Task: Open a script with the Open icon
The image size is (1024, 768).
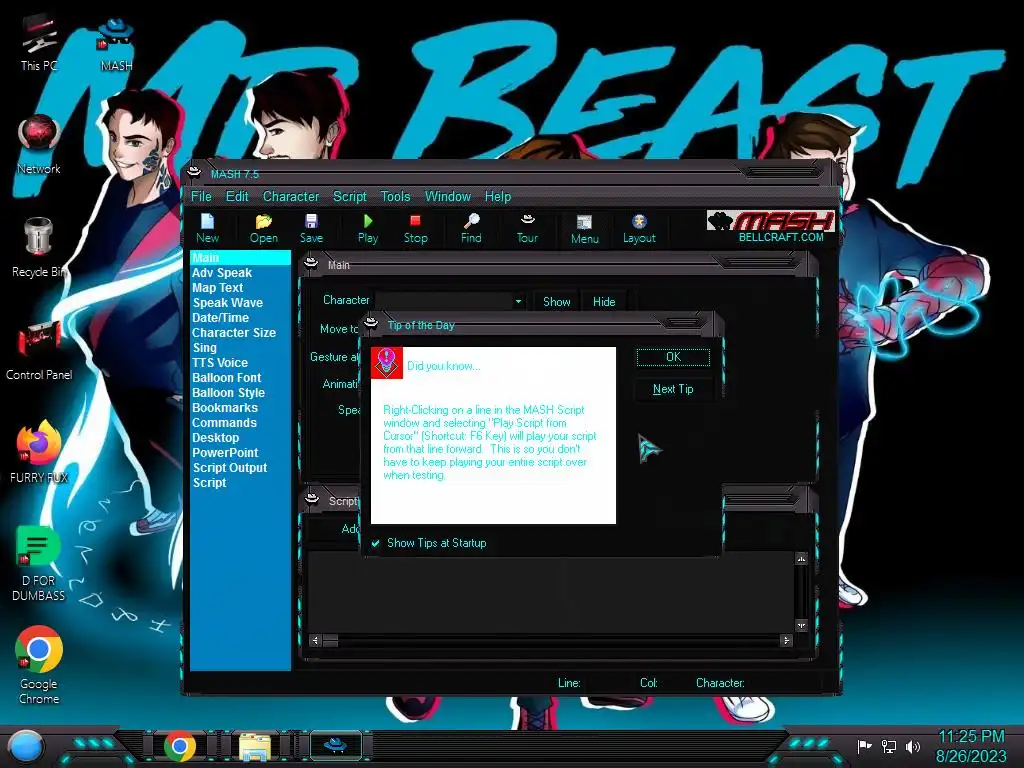Action: [263, 229]
